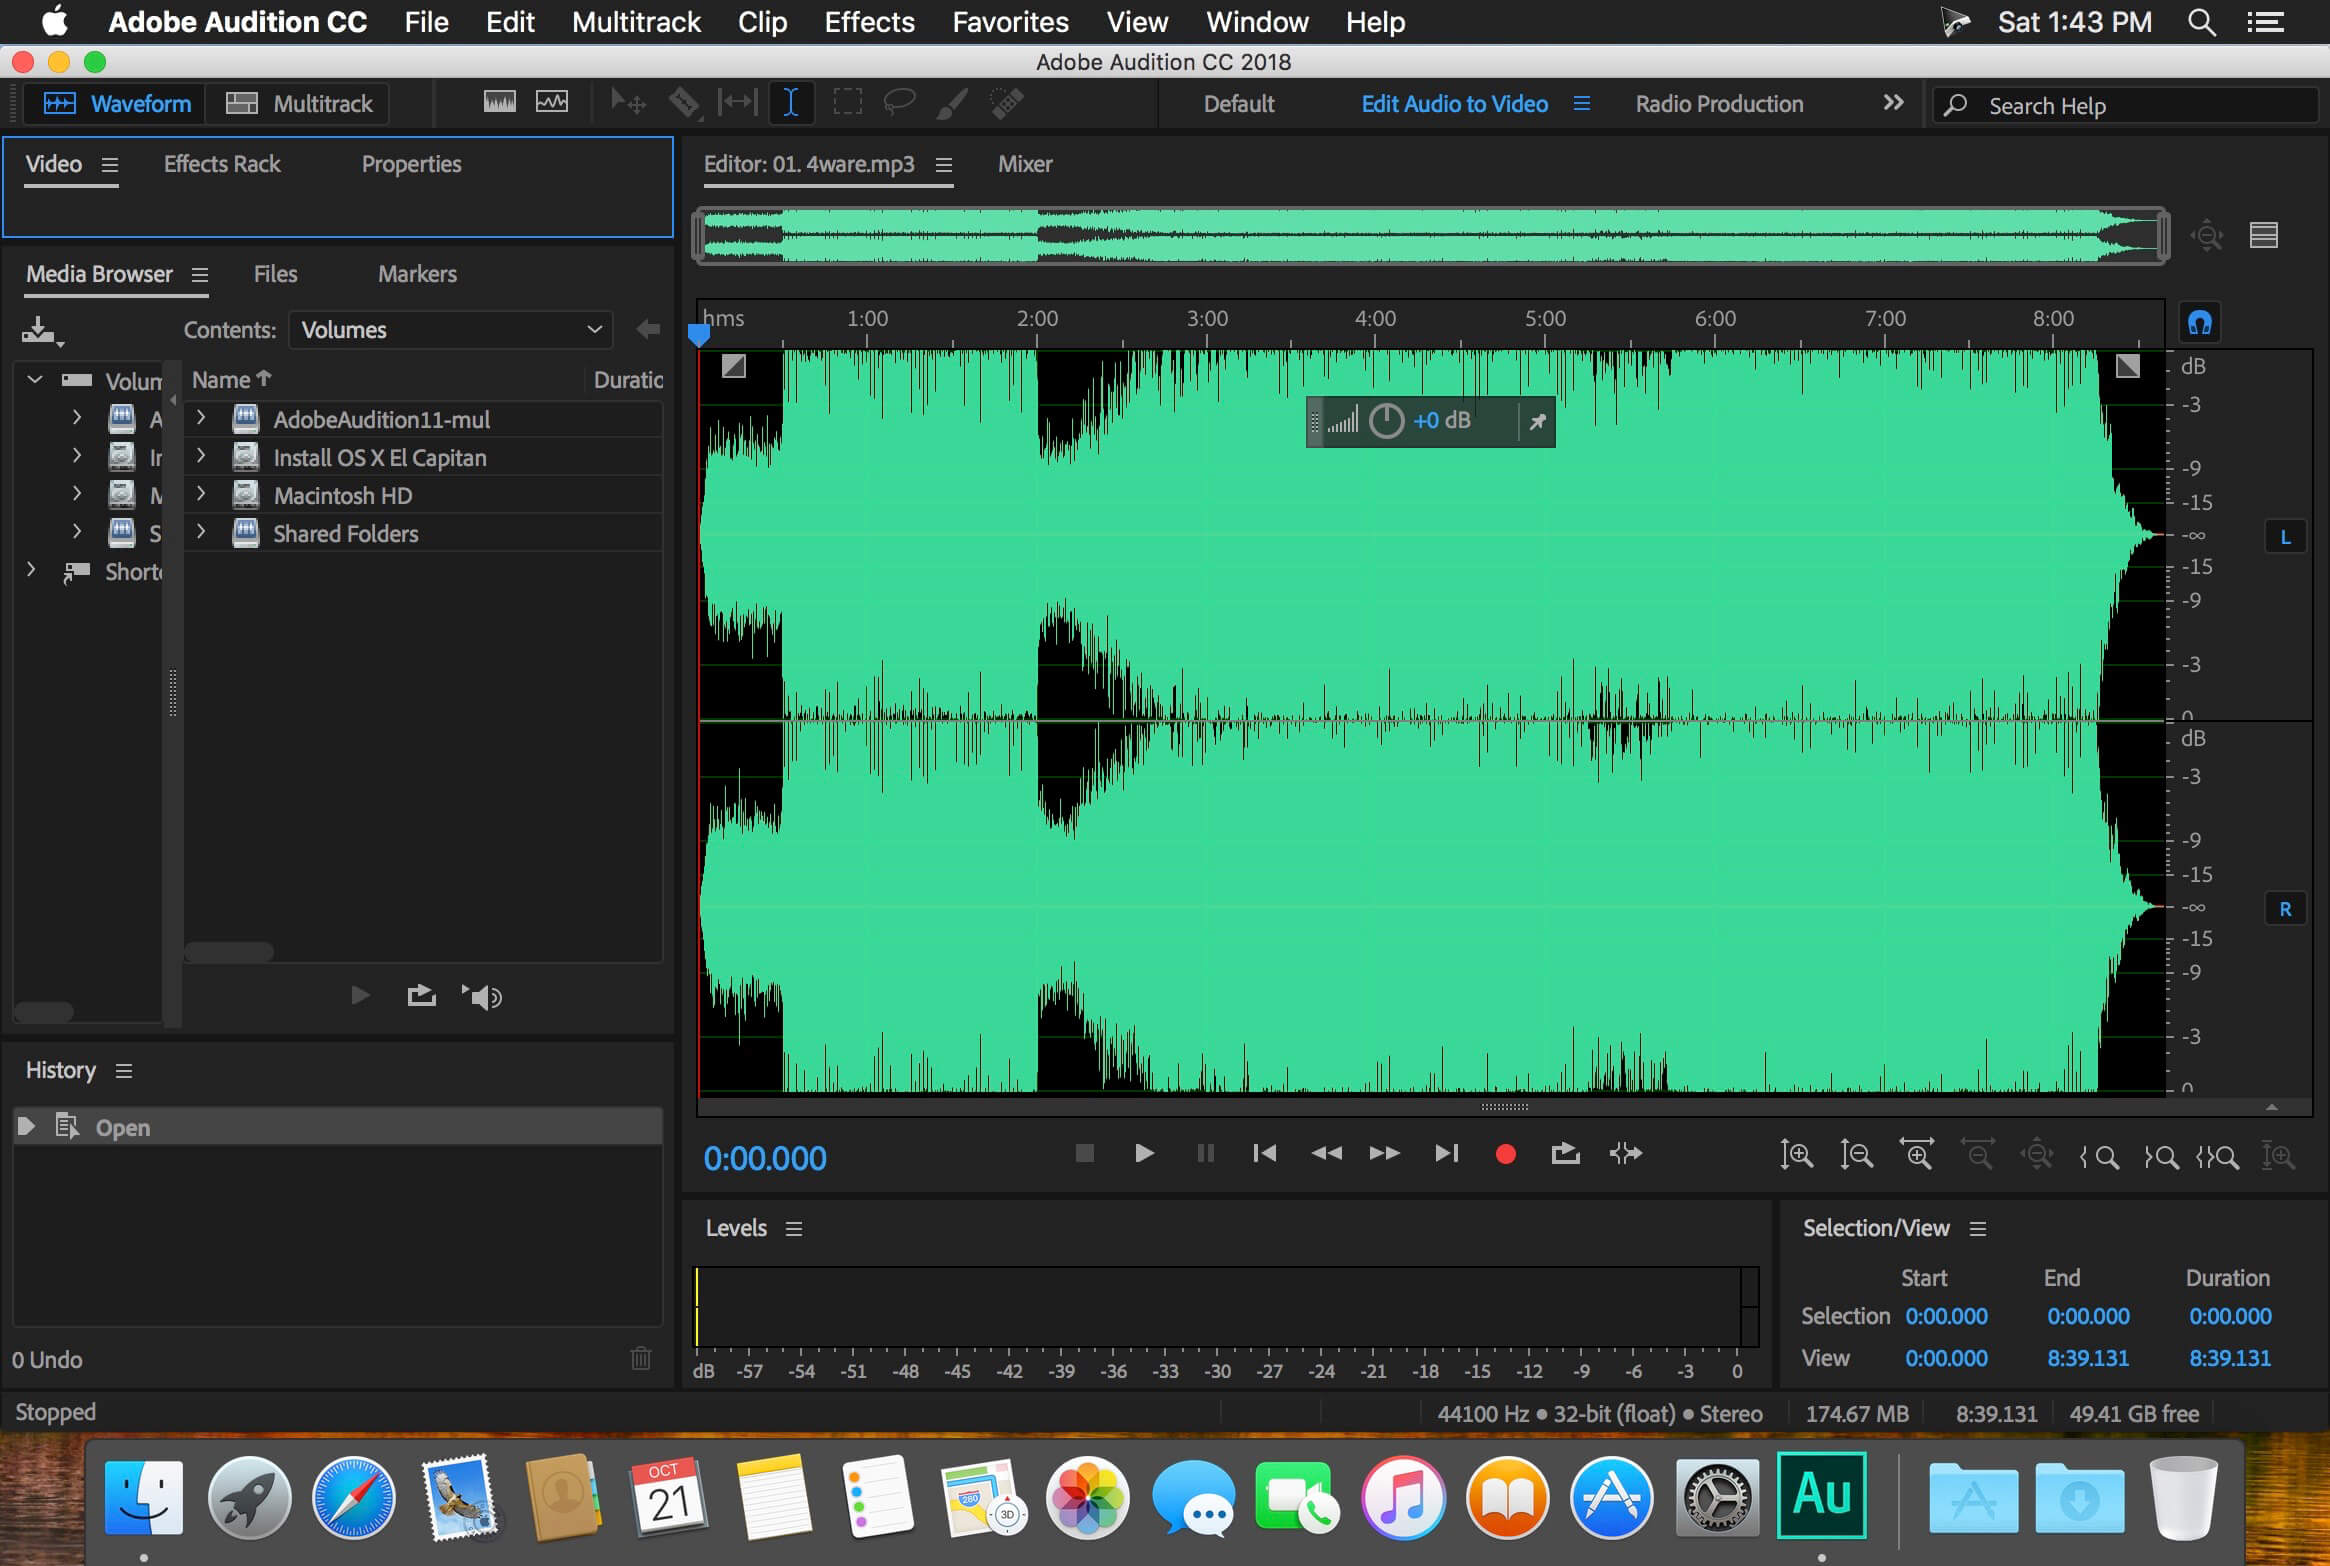Select the Time Selection tool
The width and height of the screenshot is (2330, 1566).
coord(790,103)
